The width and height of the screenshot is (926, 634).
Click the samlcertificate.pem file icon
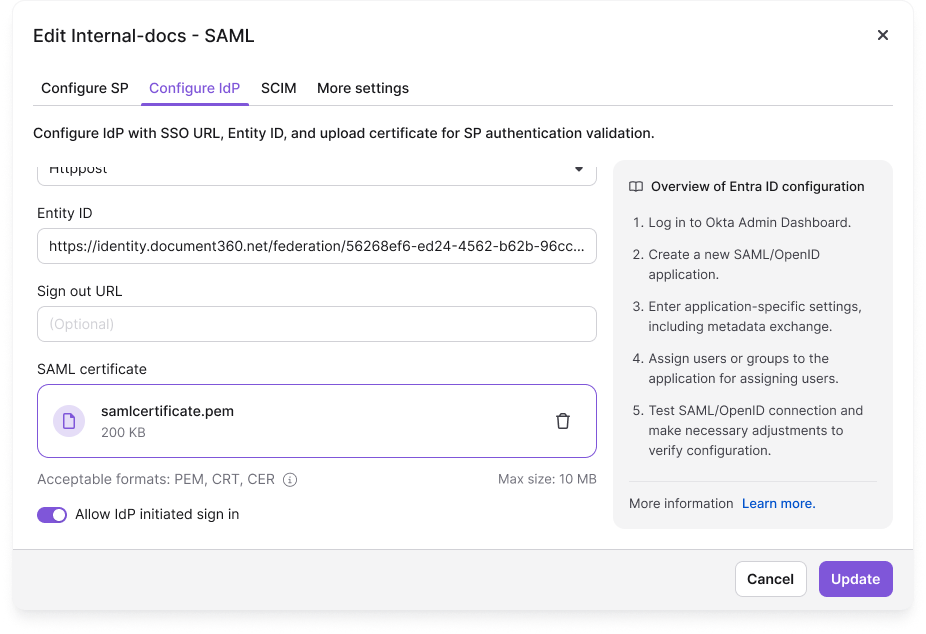[69, 421]
